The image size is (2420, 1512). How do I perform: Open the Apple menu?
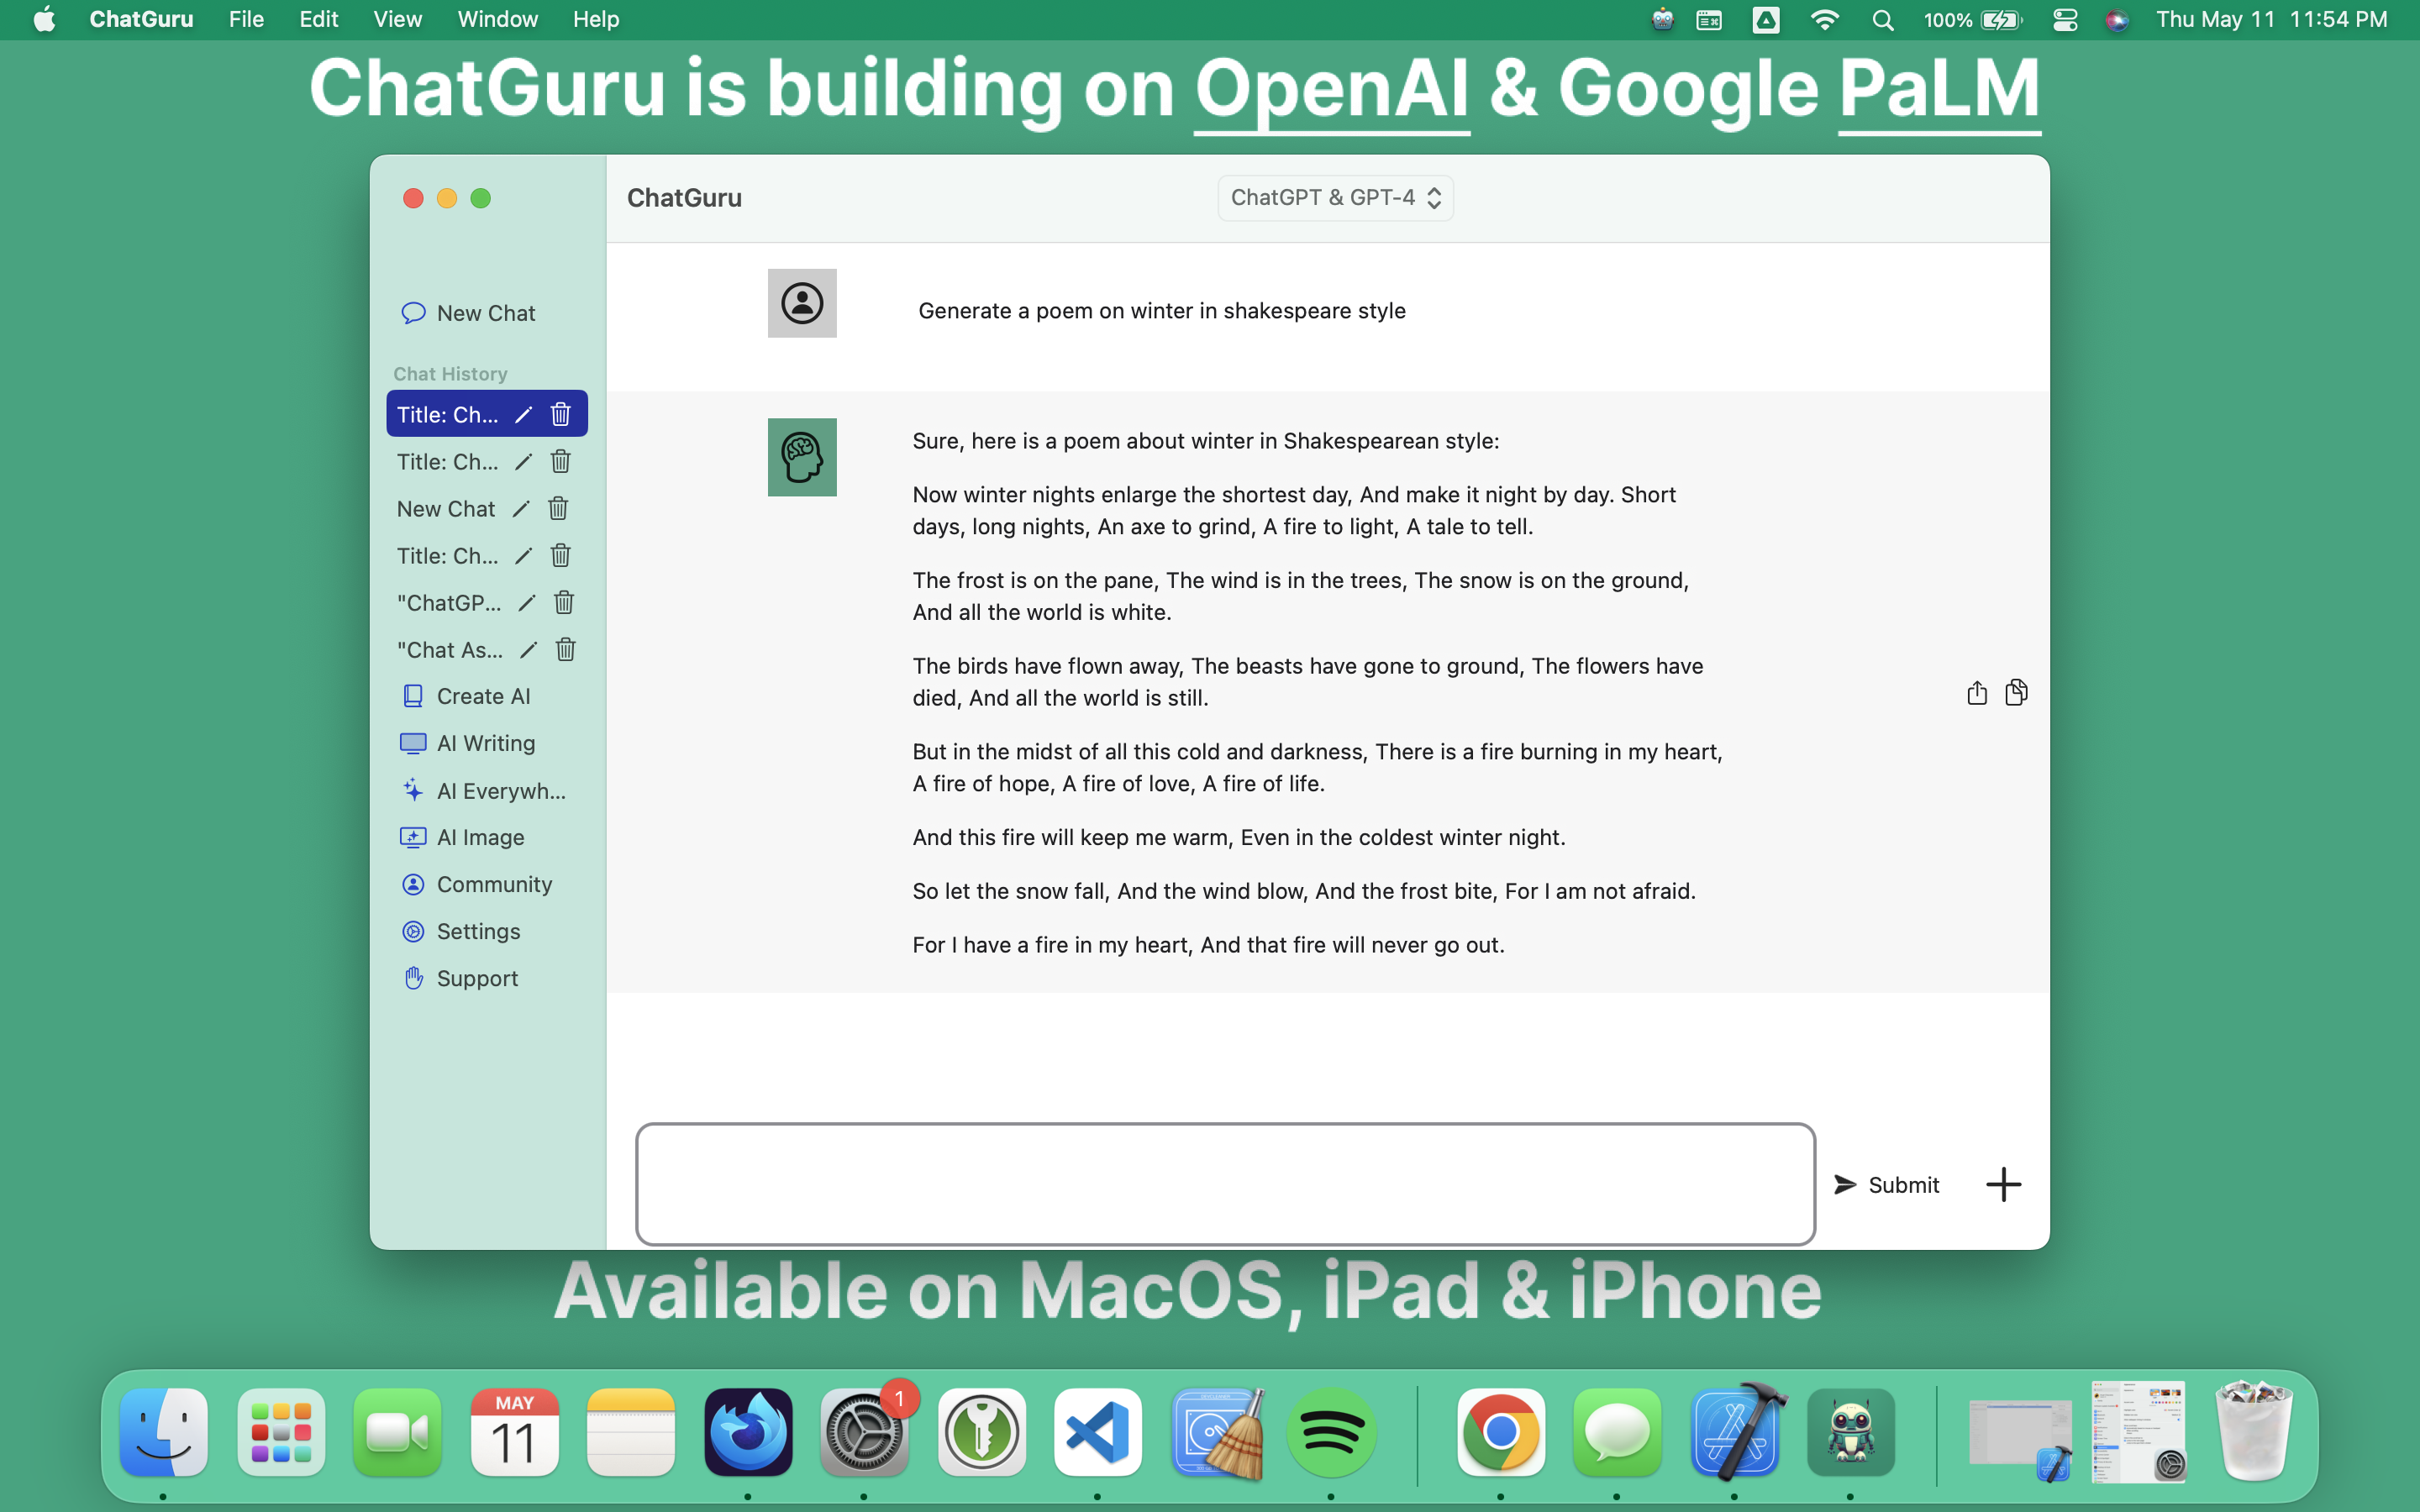[x=44, y=19]
